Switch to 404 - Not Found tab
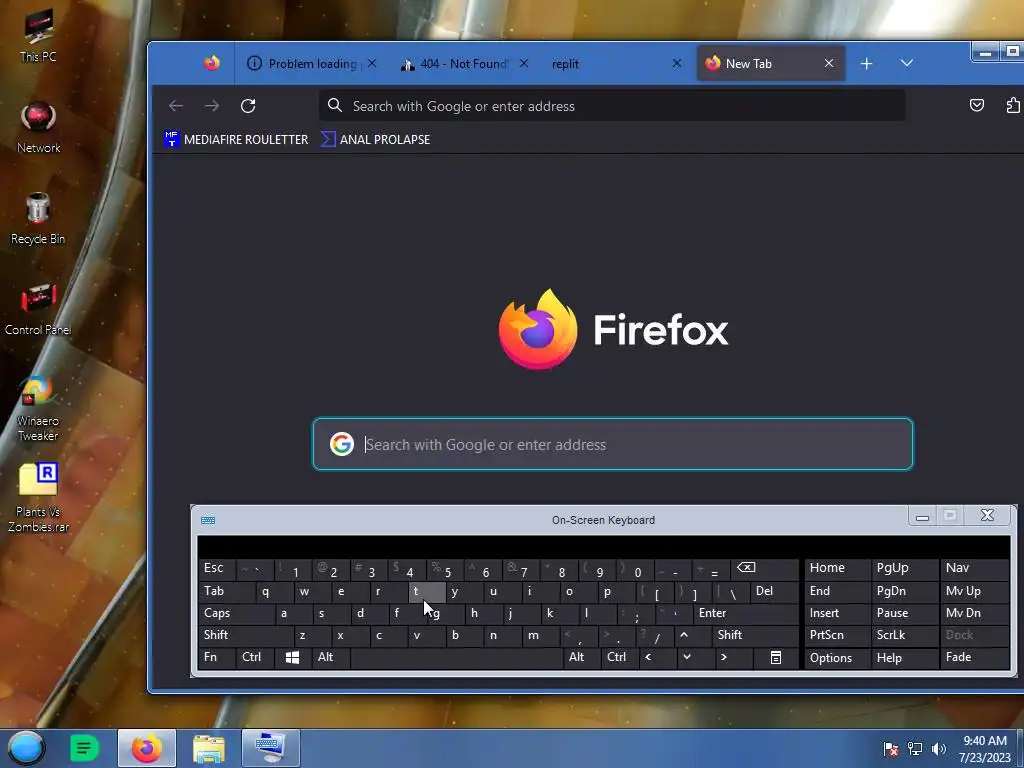Viewport: 1024px width, 768px height. [464, 63]
